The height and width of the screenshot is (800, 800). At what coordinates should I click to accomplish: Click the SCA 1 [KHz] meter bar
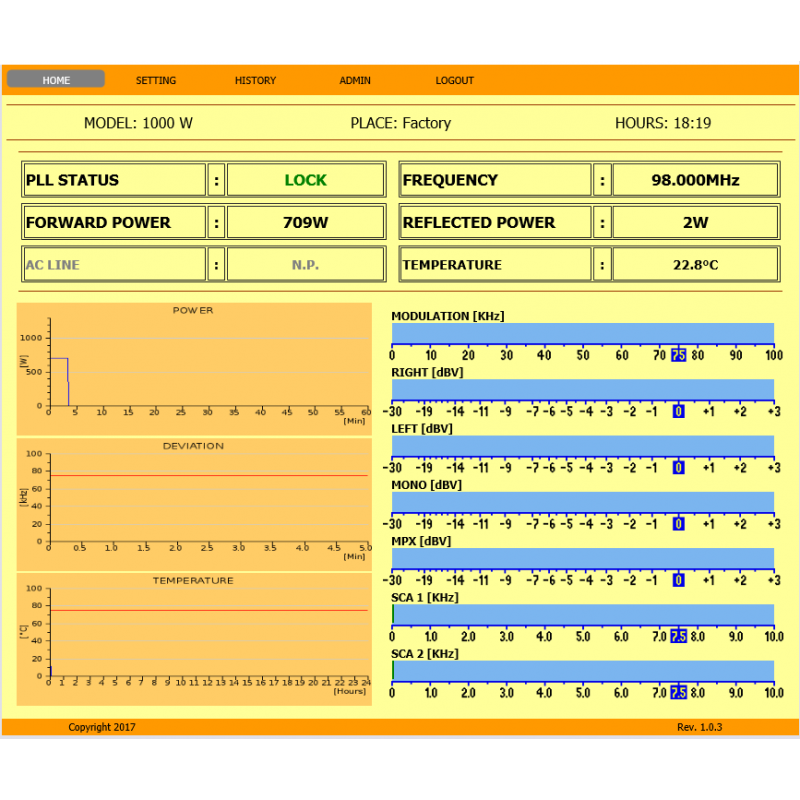click(582, 614)
